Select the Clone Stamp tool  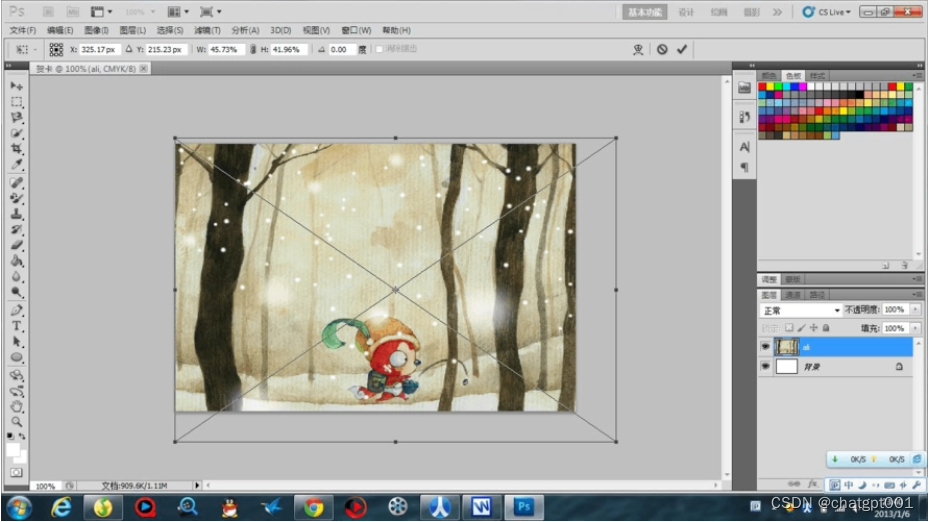point(17,214)
